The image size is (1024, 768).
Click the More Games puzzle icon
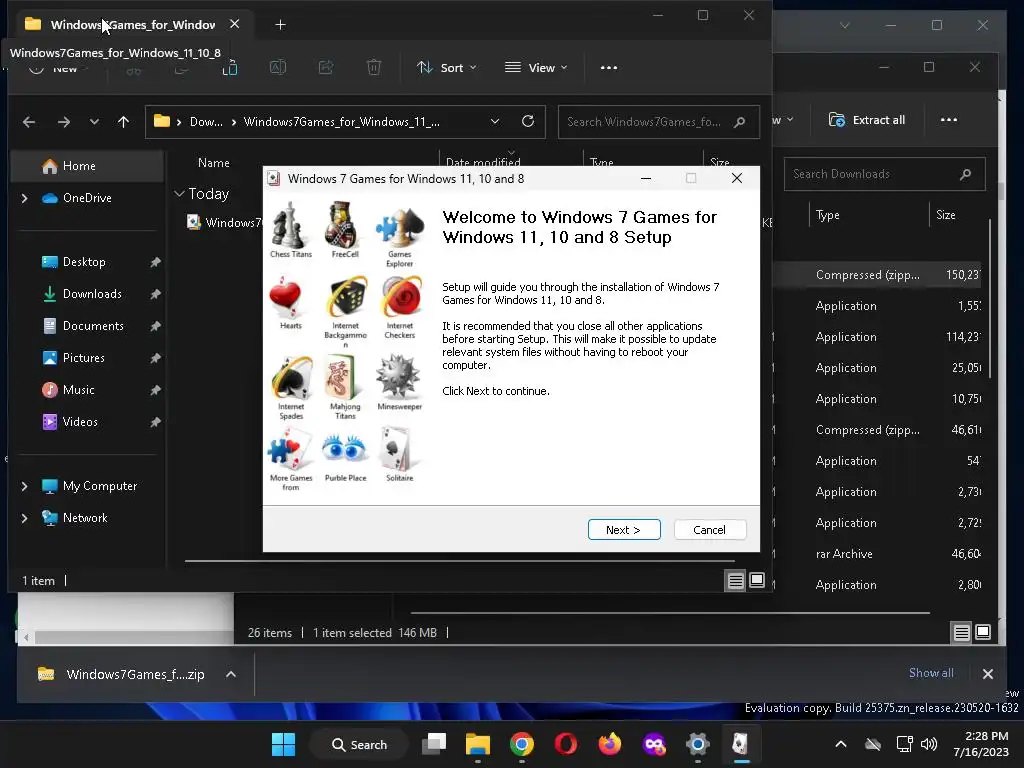coord(289,449)
